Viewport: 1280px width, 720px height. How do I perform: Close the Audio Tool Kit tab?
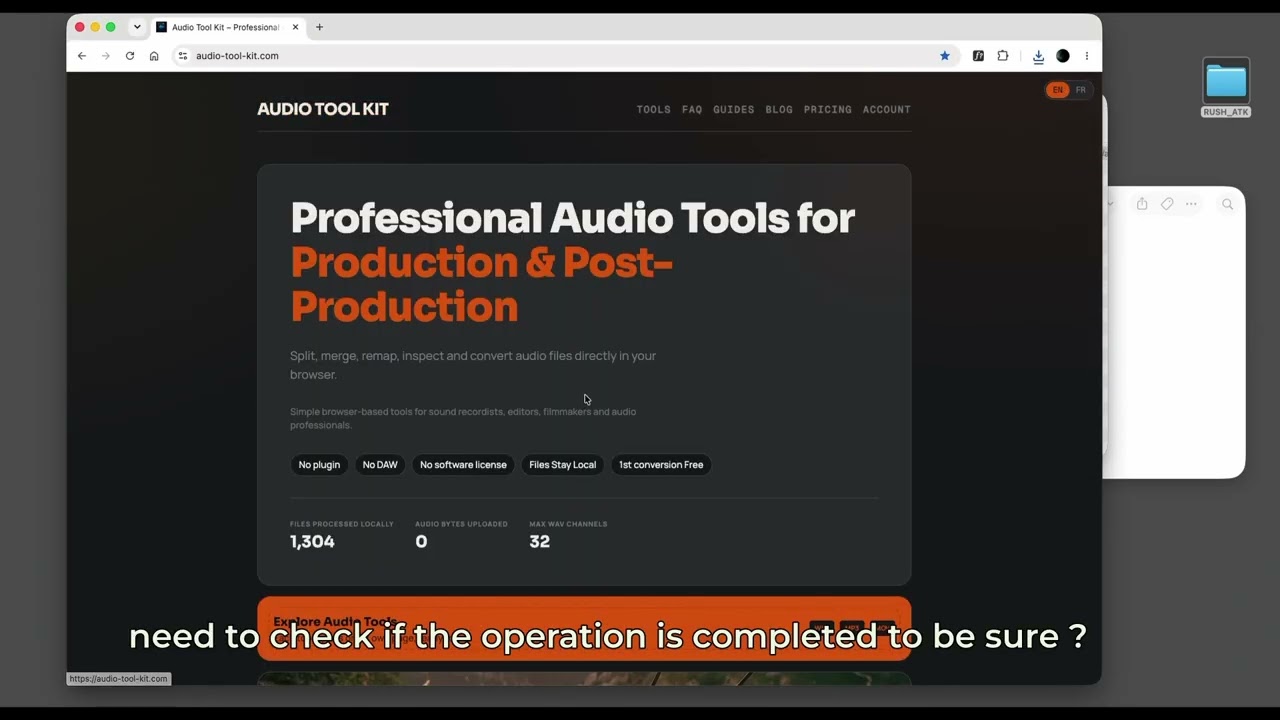click(x=295, y=27)
